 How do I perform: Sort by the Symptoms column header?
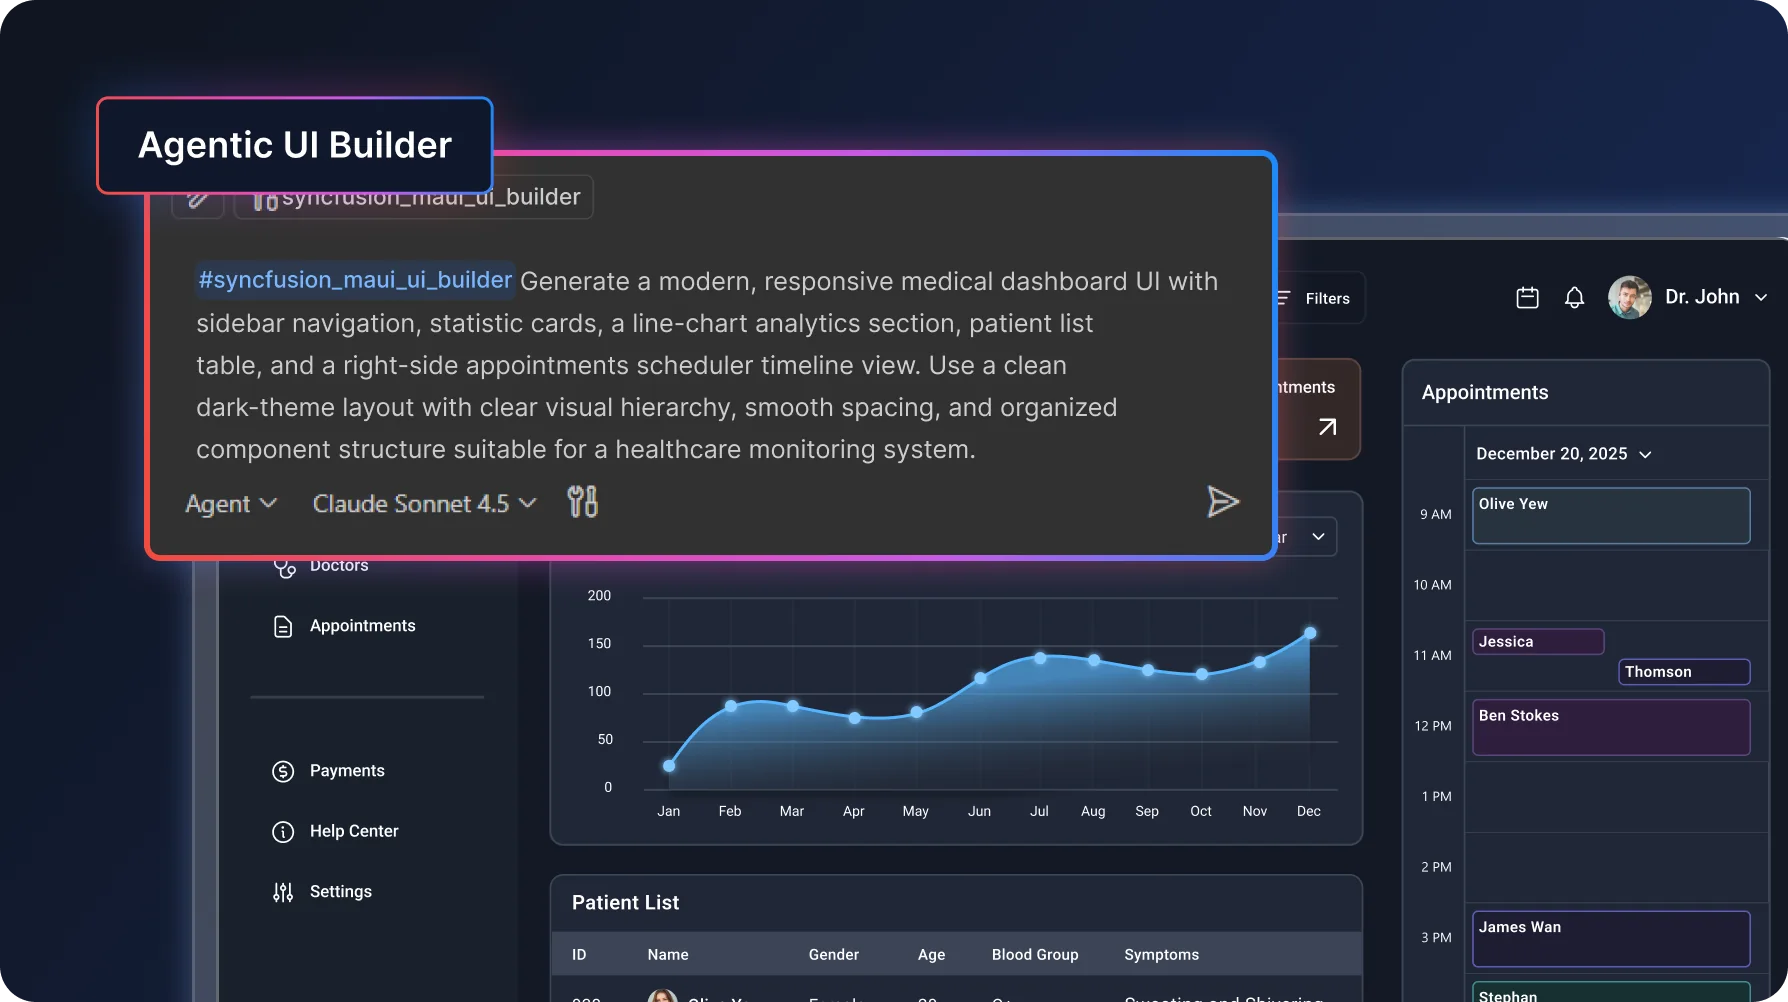(1161, 955)
